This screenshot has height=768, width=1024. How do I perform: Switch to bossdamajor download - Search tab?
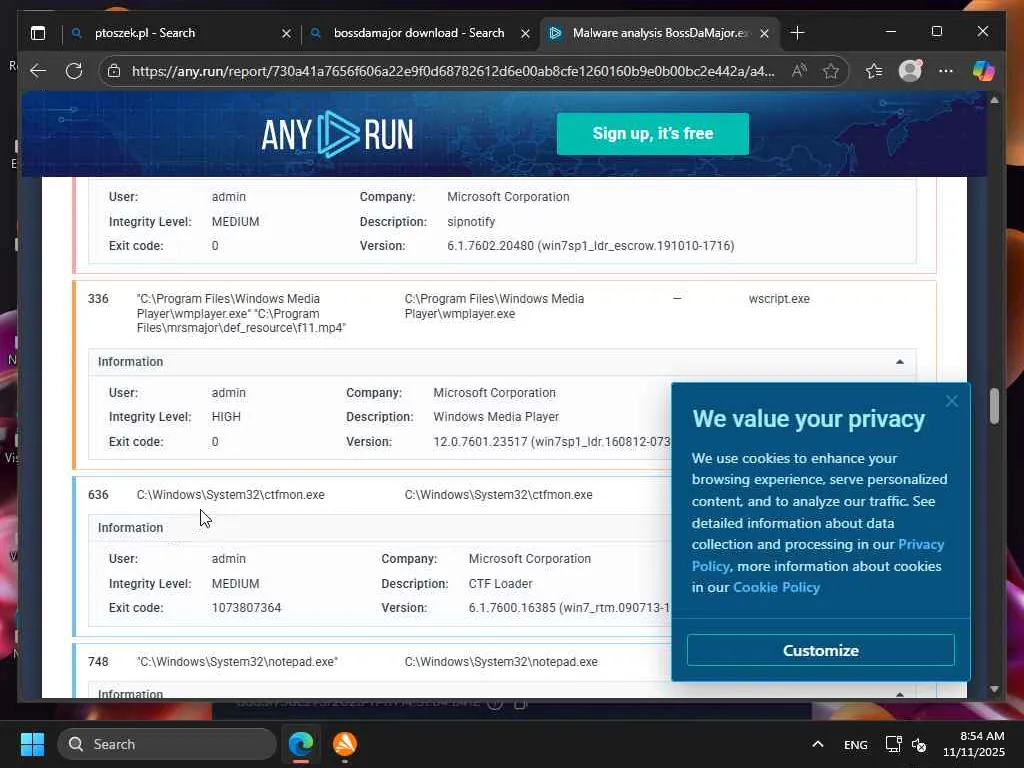click(x=418, y=33)
